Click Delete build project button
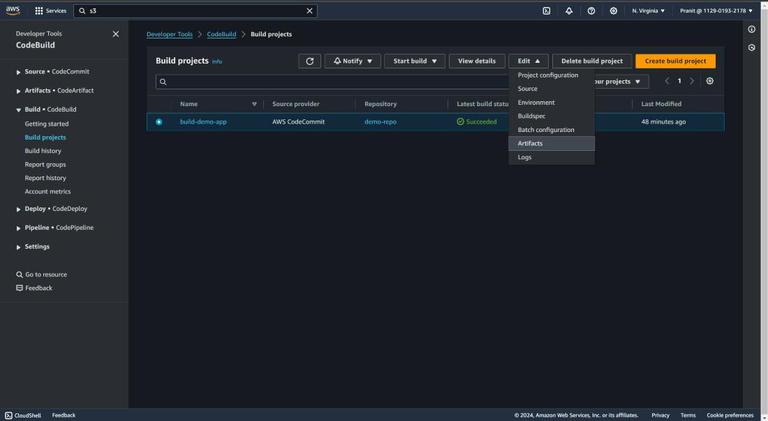This screenshot has width=768, height=421. (x=592, y=61)
